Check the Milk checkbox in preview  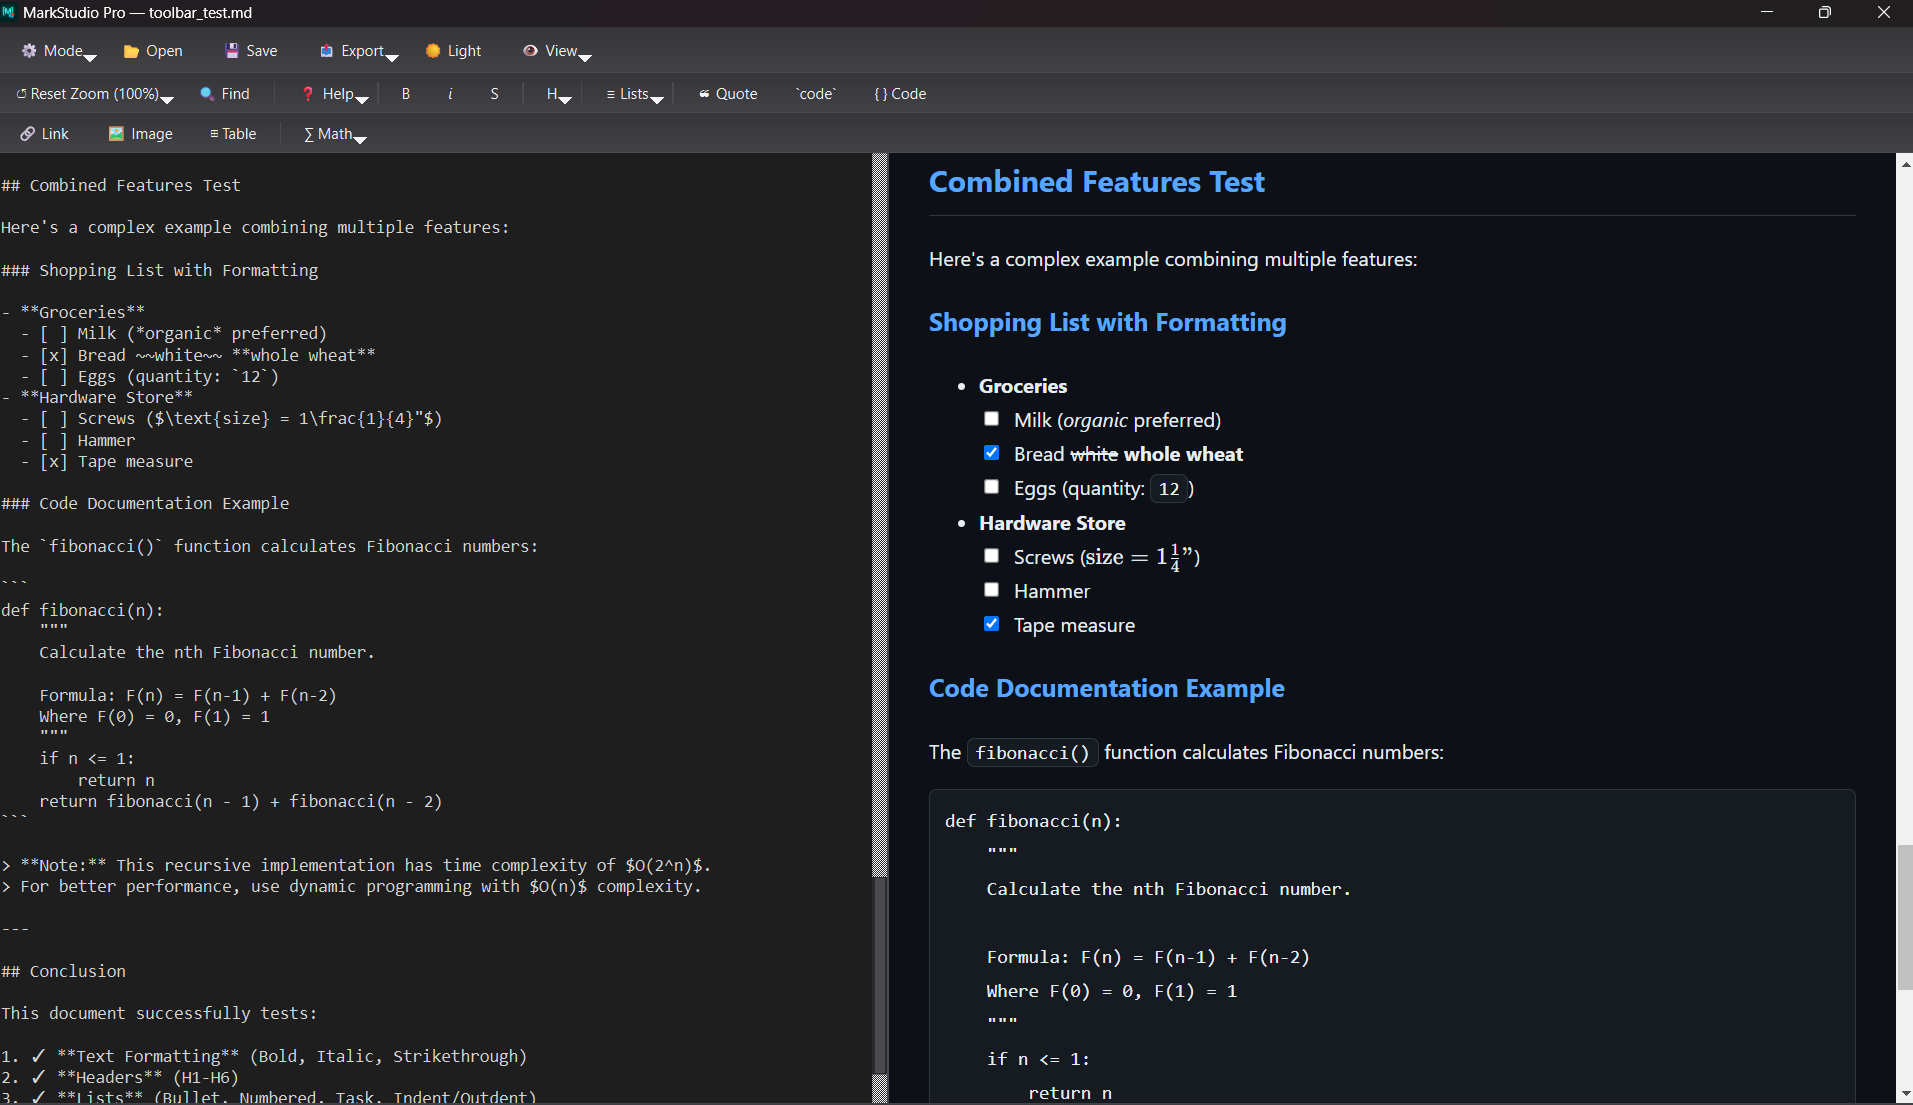[991, 419]
